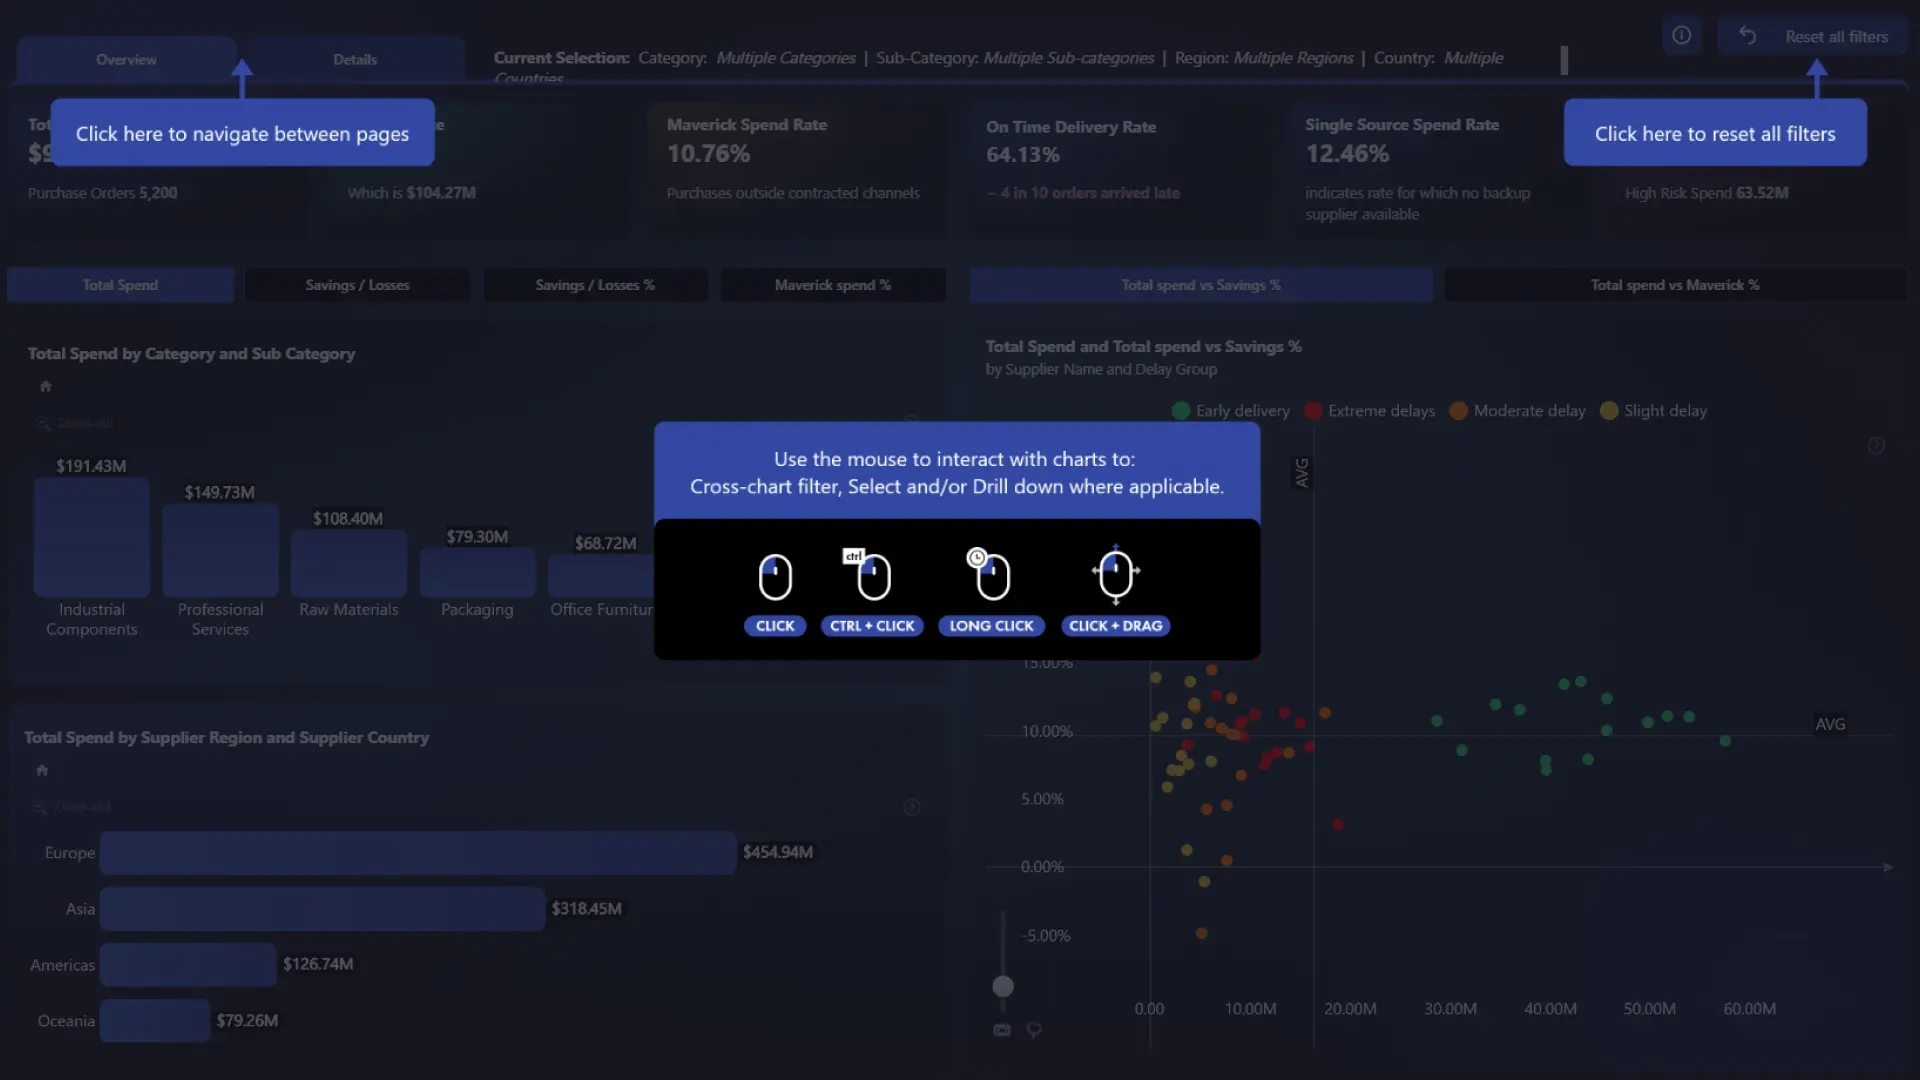Click the click + drag mouse icon
This screenshot has height=1080, width=1920.
pos(1115,575)
